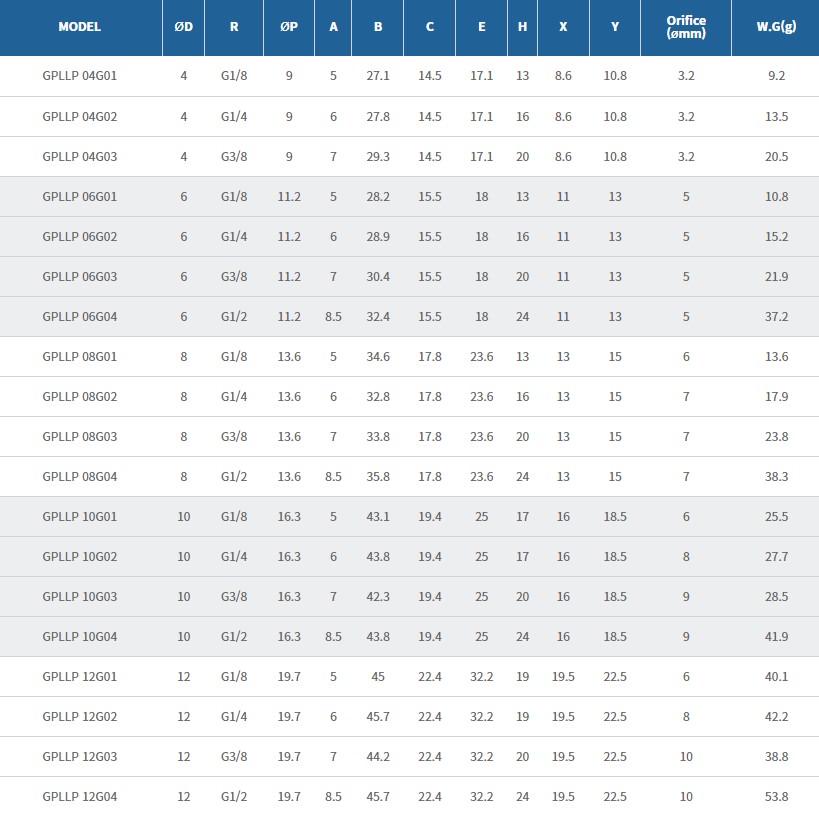Select the weight value 9.2
Image resolution: width=819 pixels, height=813 pixels.
coord(776,76)
